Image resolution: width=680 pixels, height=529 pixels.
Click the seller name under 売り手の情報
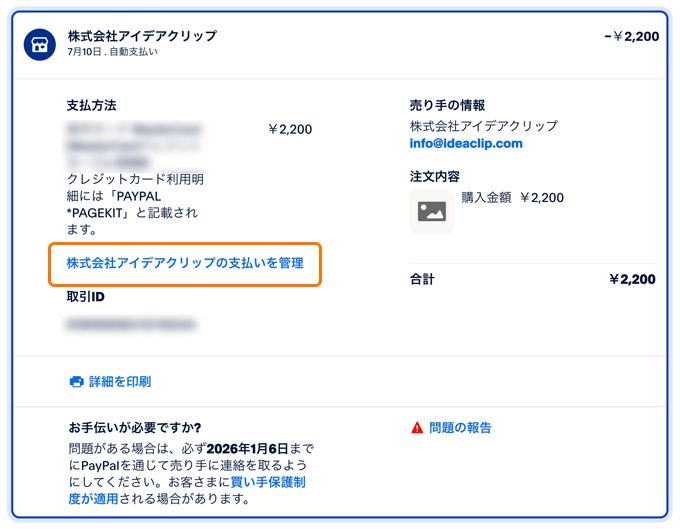pos(484,126)
